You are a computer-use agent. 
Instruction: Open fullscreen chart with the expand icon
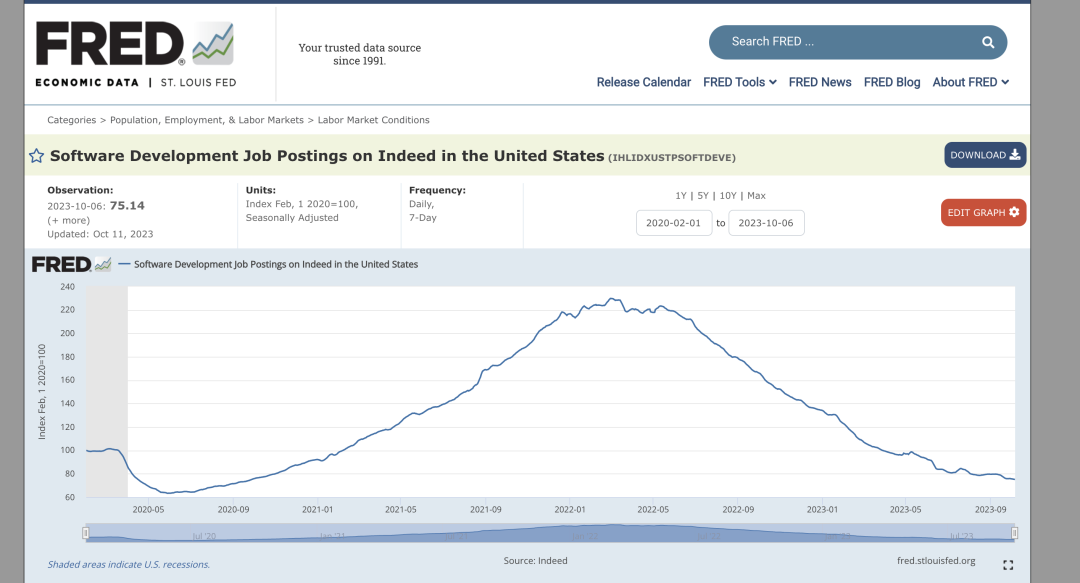pyautogui.click(x=1008, y=565)
